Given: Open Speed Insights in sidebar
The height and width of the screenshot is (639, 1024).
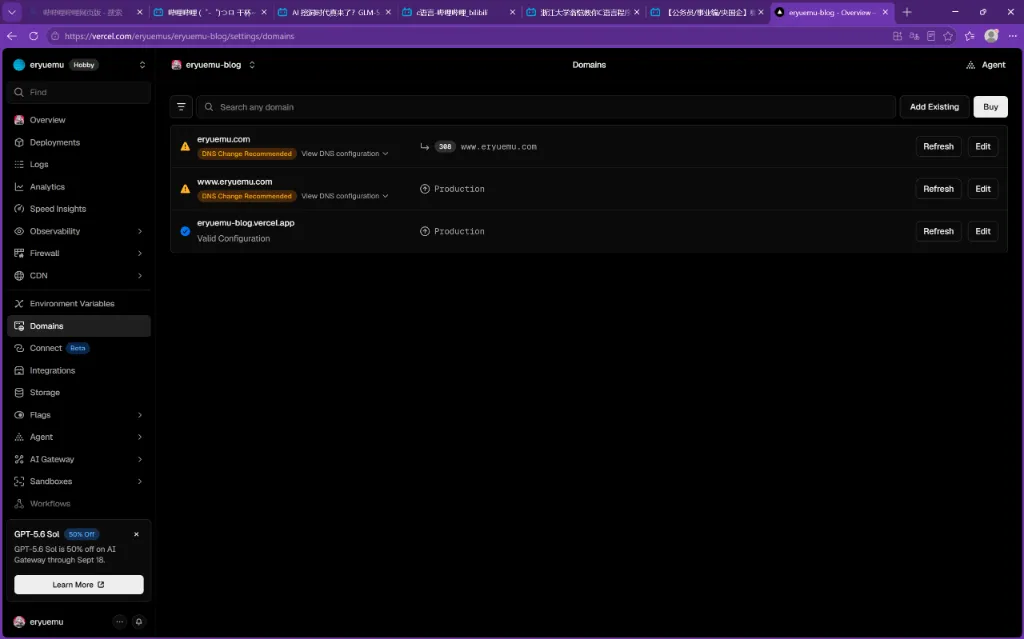Looking at the screenshot, I should pos(79,209).
